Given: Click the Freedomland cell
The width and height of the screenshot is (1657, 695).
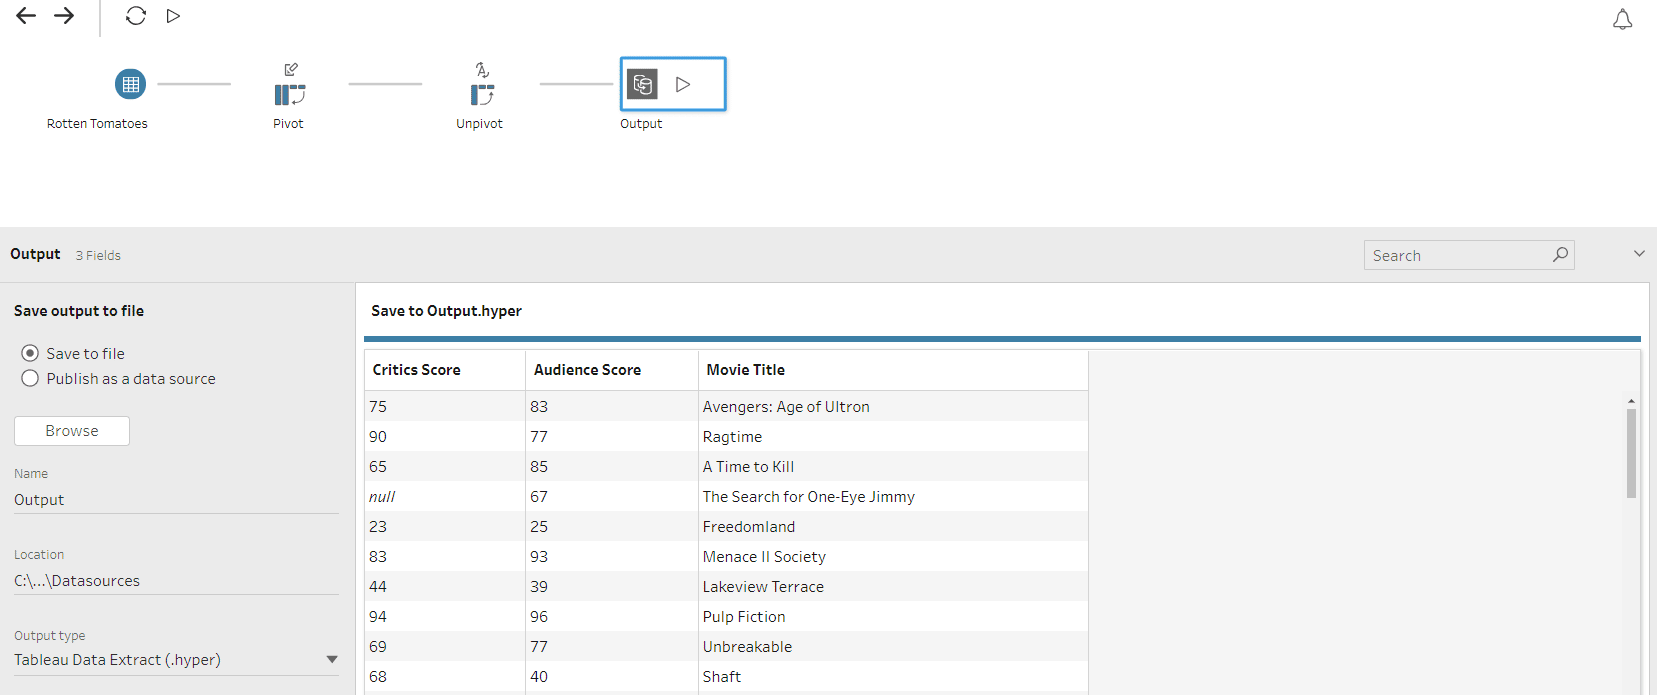Looking at the screenshot, I should [x=893, y=526].
